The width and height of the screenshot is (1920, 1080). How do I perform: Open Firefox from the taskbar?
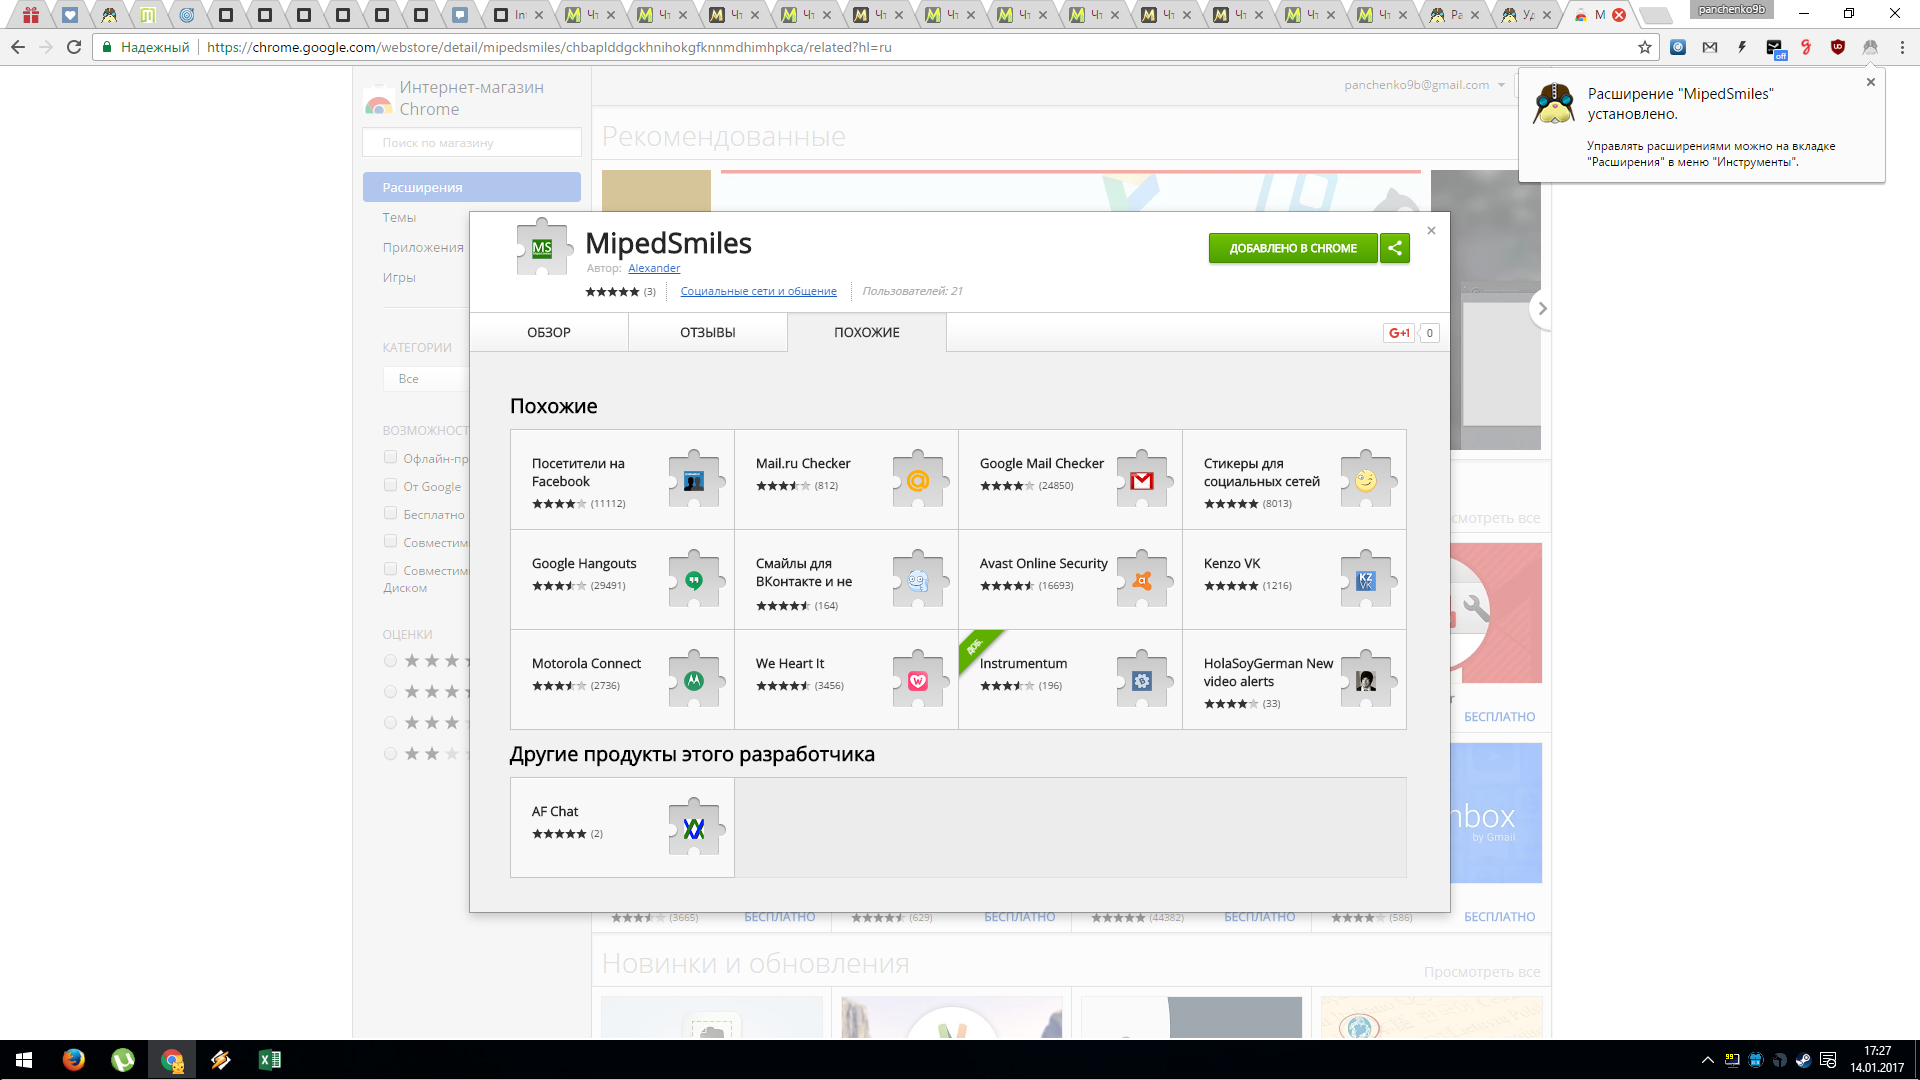[x=74, y=1060]
